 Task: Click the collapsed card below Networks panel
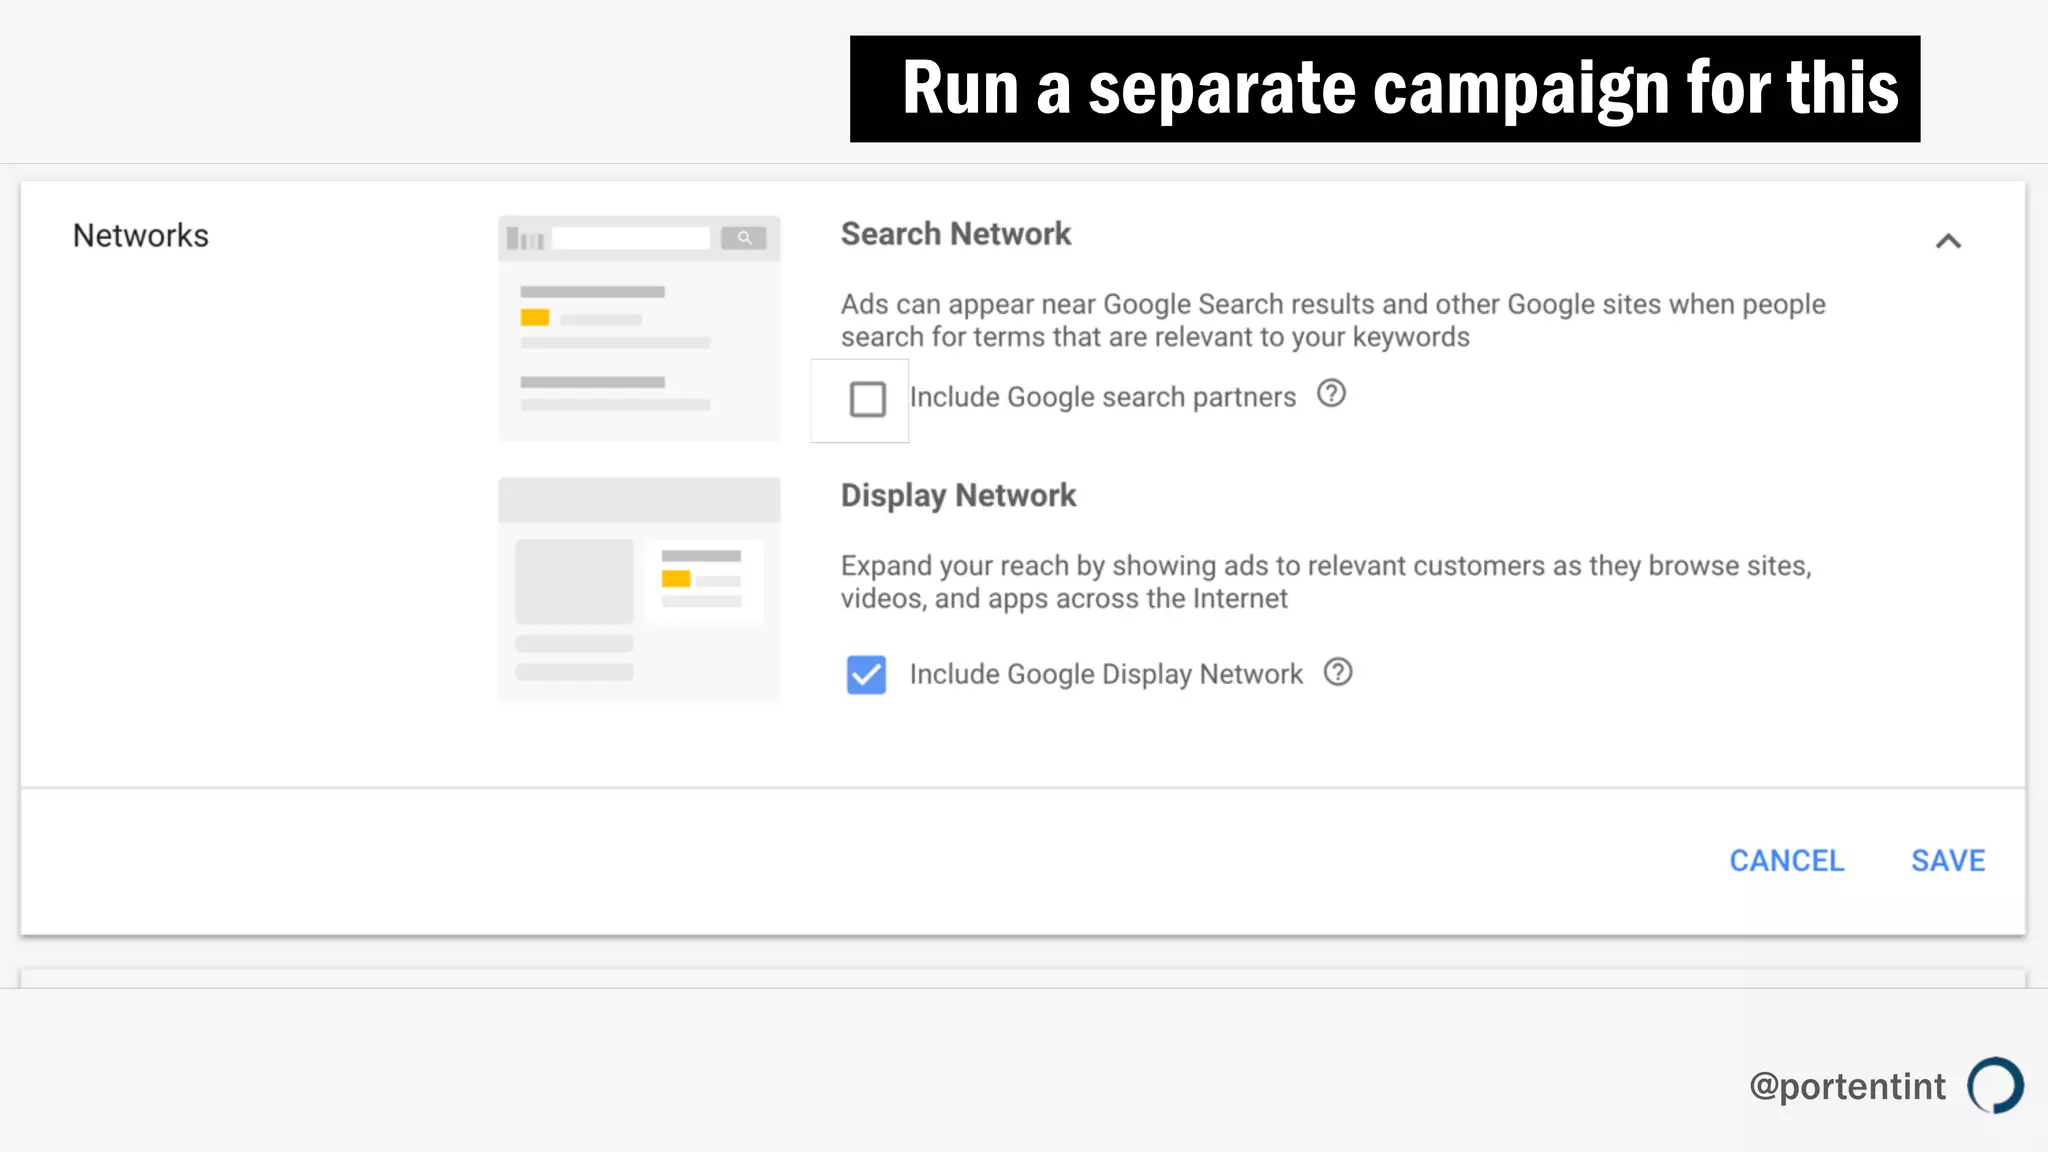(x=1022, y=977)
